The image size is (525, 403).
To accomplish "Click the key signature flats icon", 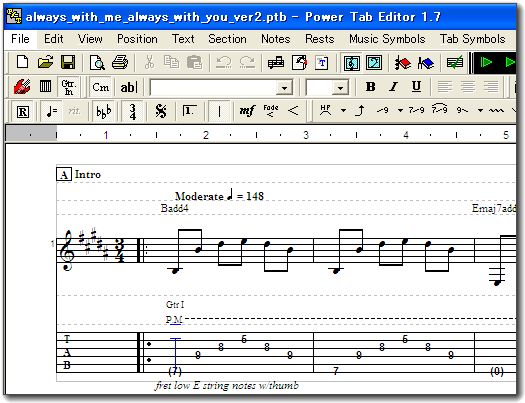I will click(x=103, y=111).
